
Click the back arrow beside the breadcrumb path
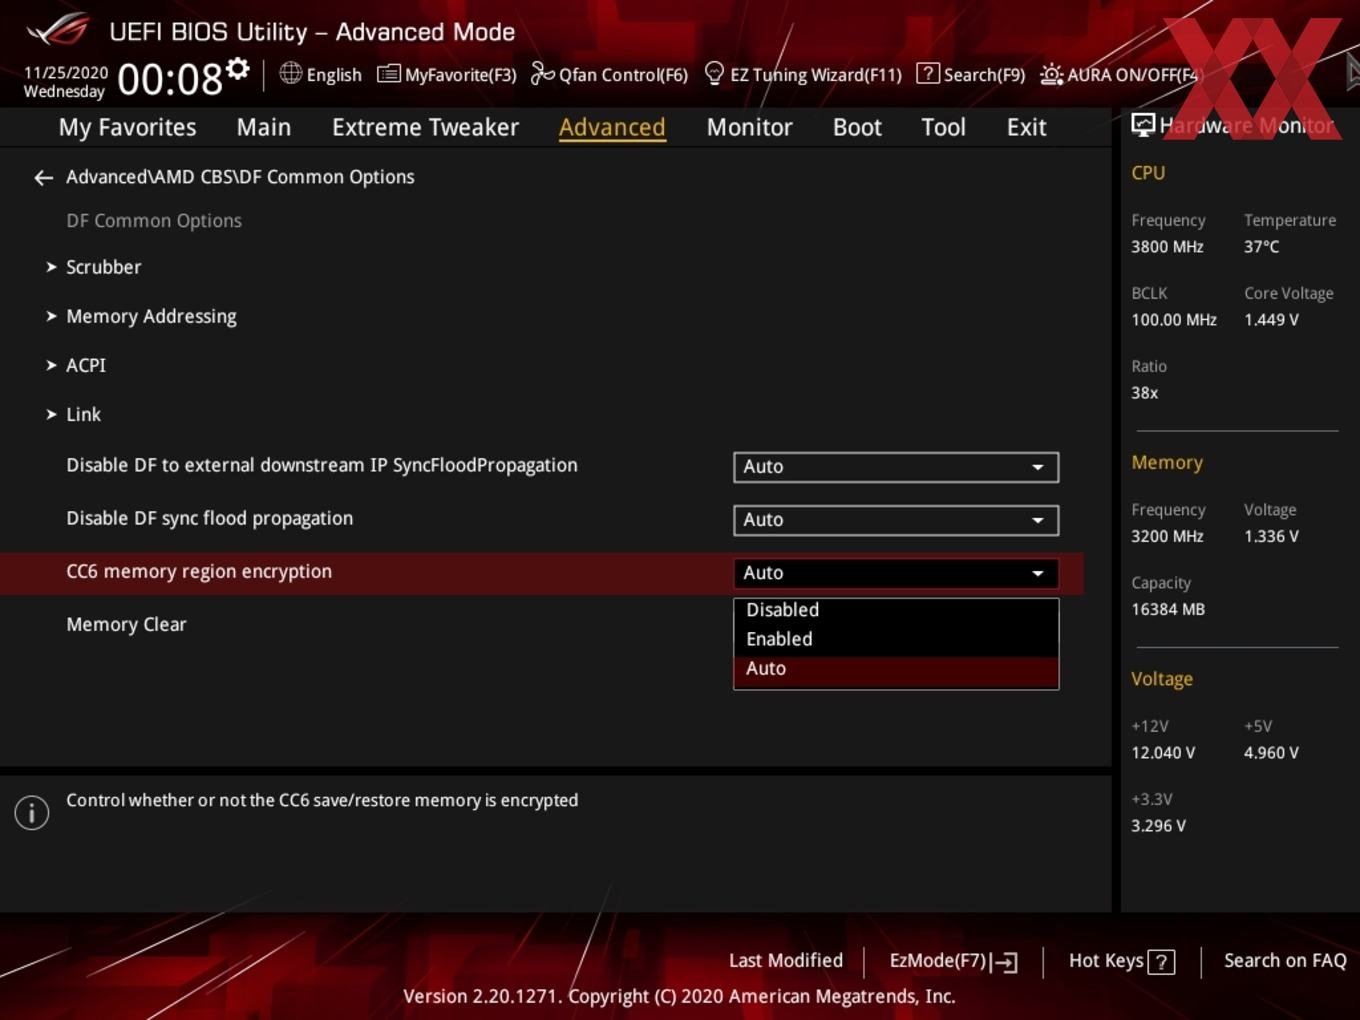pos(43,178)
